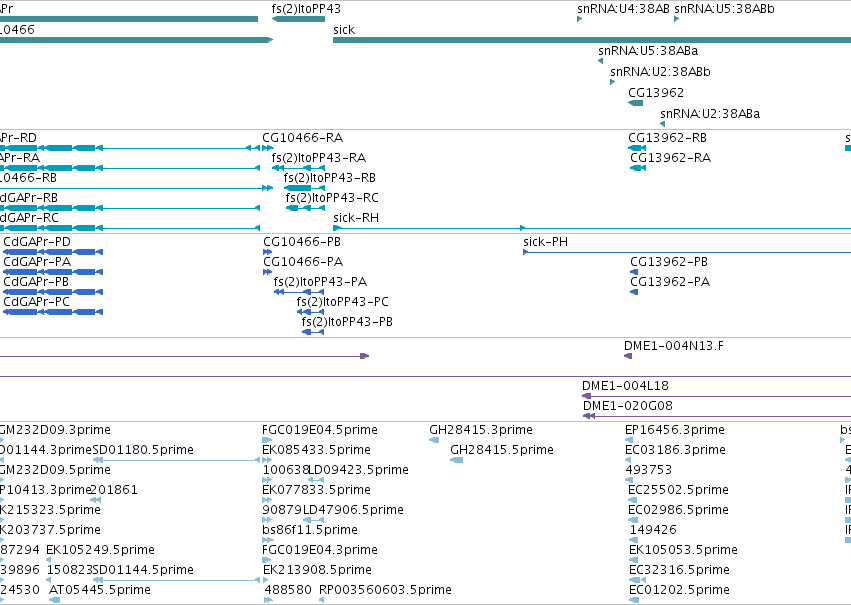Click feature 100638
851x605 pixels.
[x=285, y=470]
